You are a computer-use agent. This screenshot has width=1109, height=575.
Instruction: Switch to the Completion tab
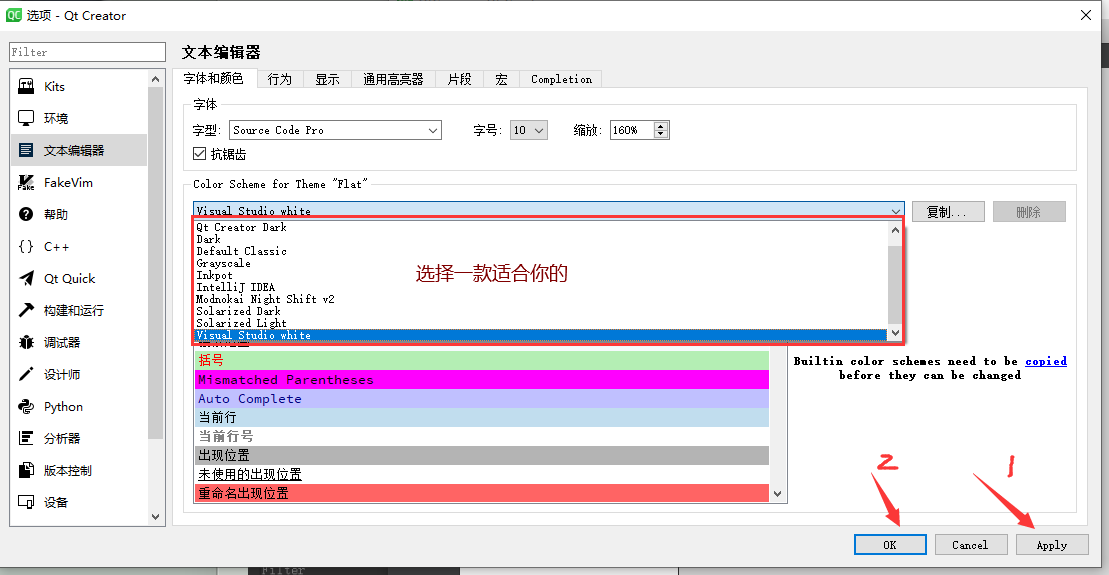561,79
